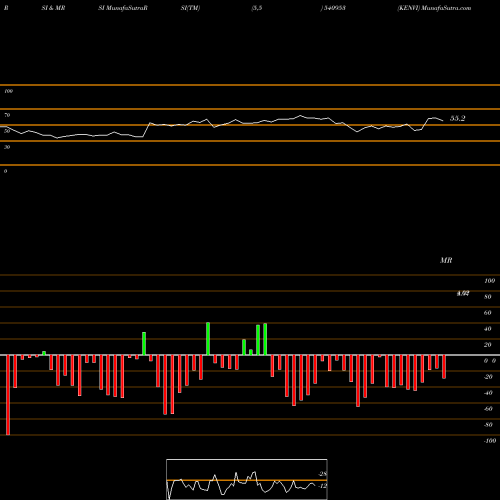Click the SI(TM) header text
Screen dimensions: 500x500
tap(190, 8)
